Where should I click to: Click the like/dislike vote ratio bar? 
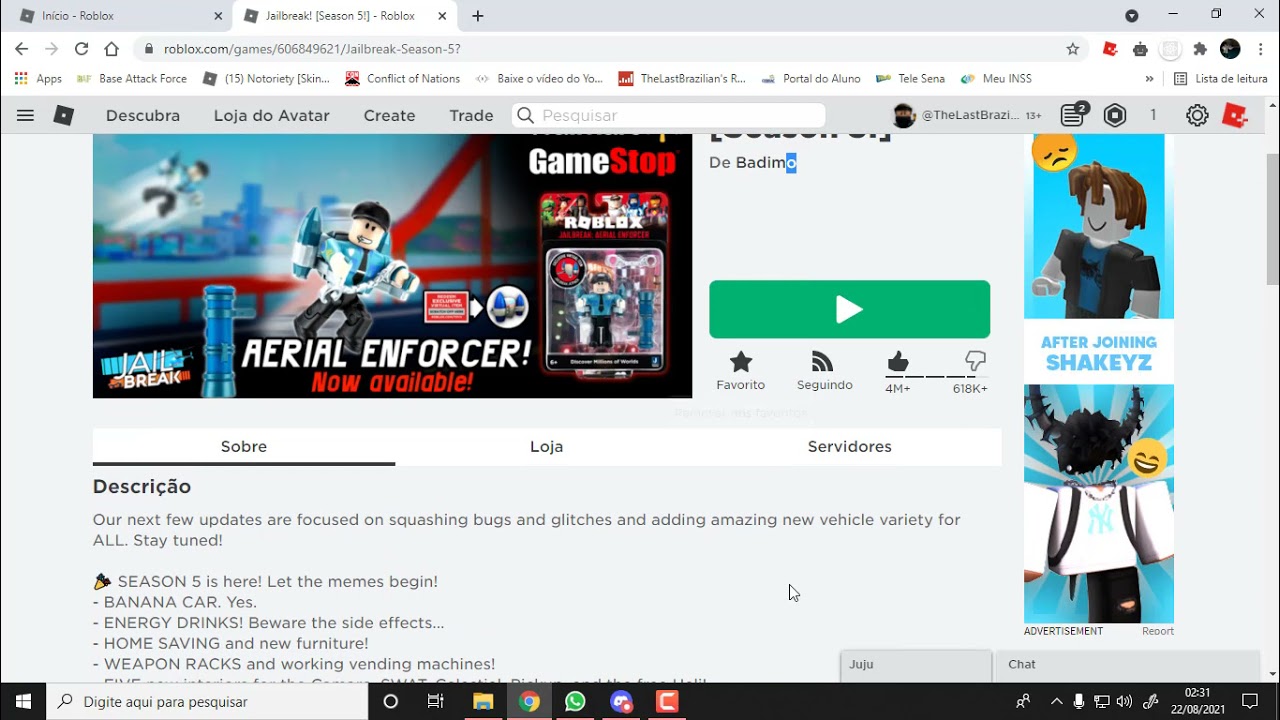pyautogui.click(x=936, y=377)
